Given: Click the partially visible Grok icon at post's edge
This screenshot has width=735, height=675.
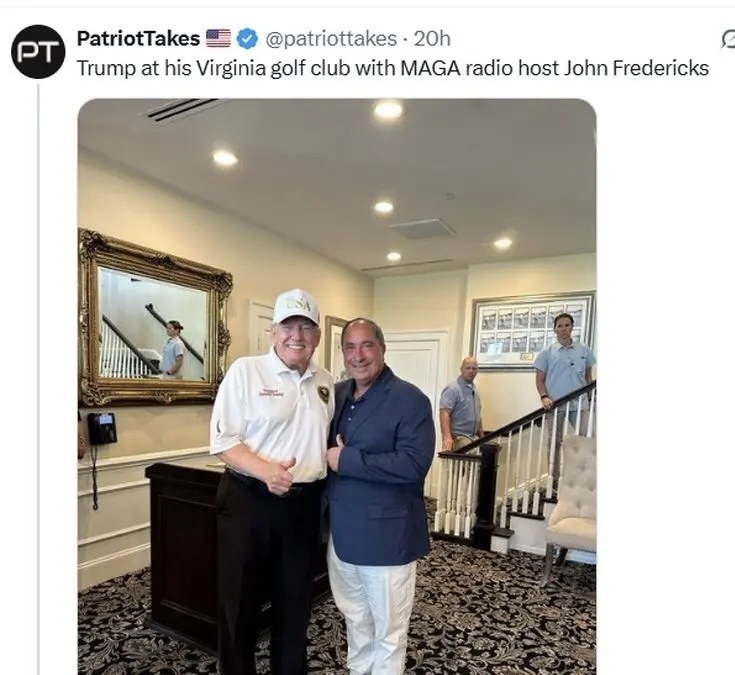Looking at the screenshot, I should (x=729, y=39).
